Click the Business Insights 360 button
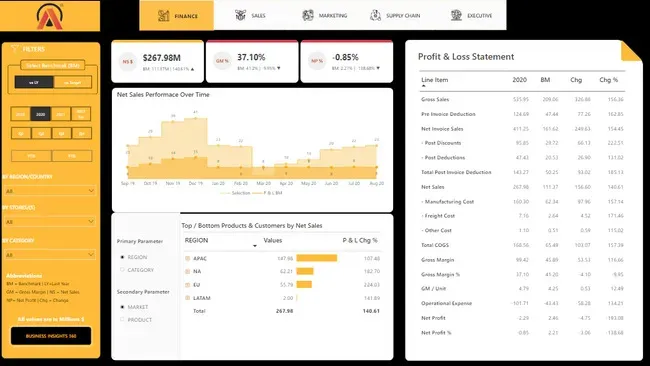650x366 pixels. pos(51,336)
